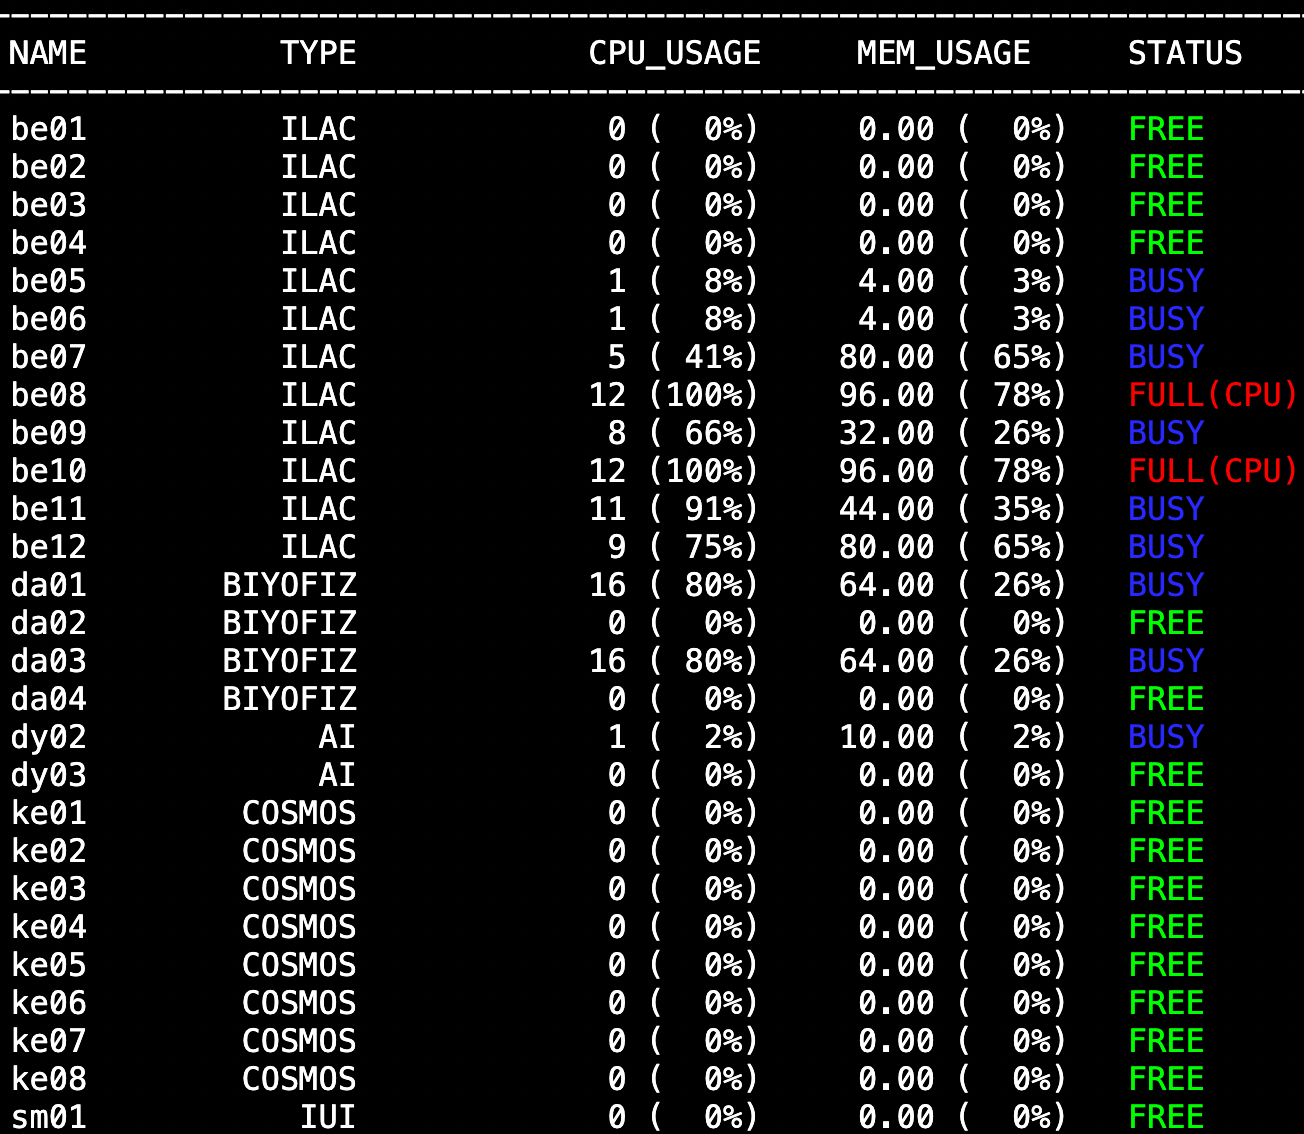Select the CPU_USAGE column header
This screenshot has width=1304, height=1134.
(x=674, y=53)
